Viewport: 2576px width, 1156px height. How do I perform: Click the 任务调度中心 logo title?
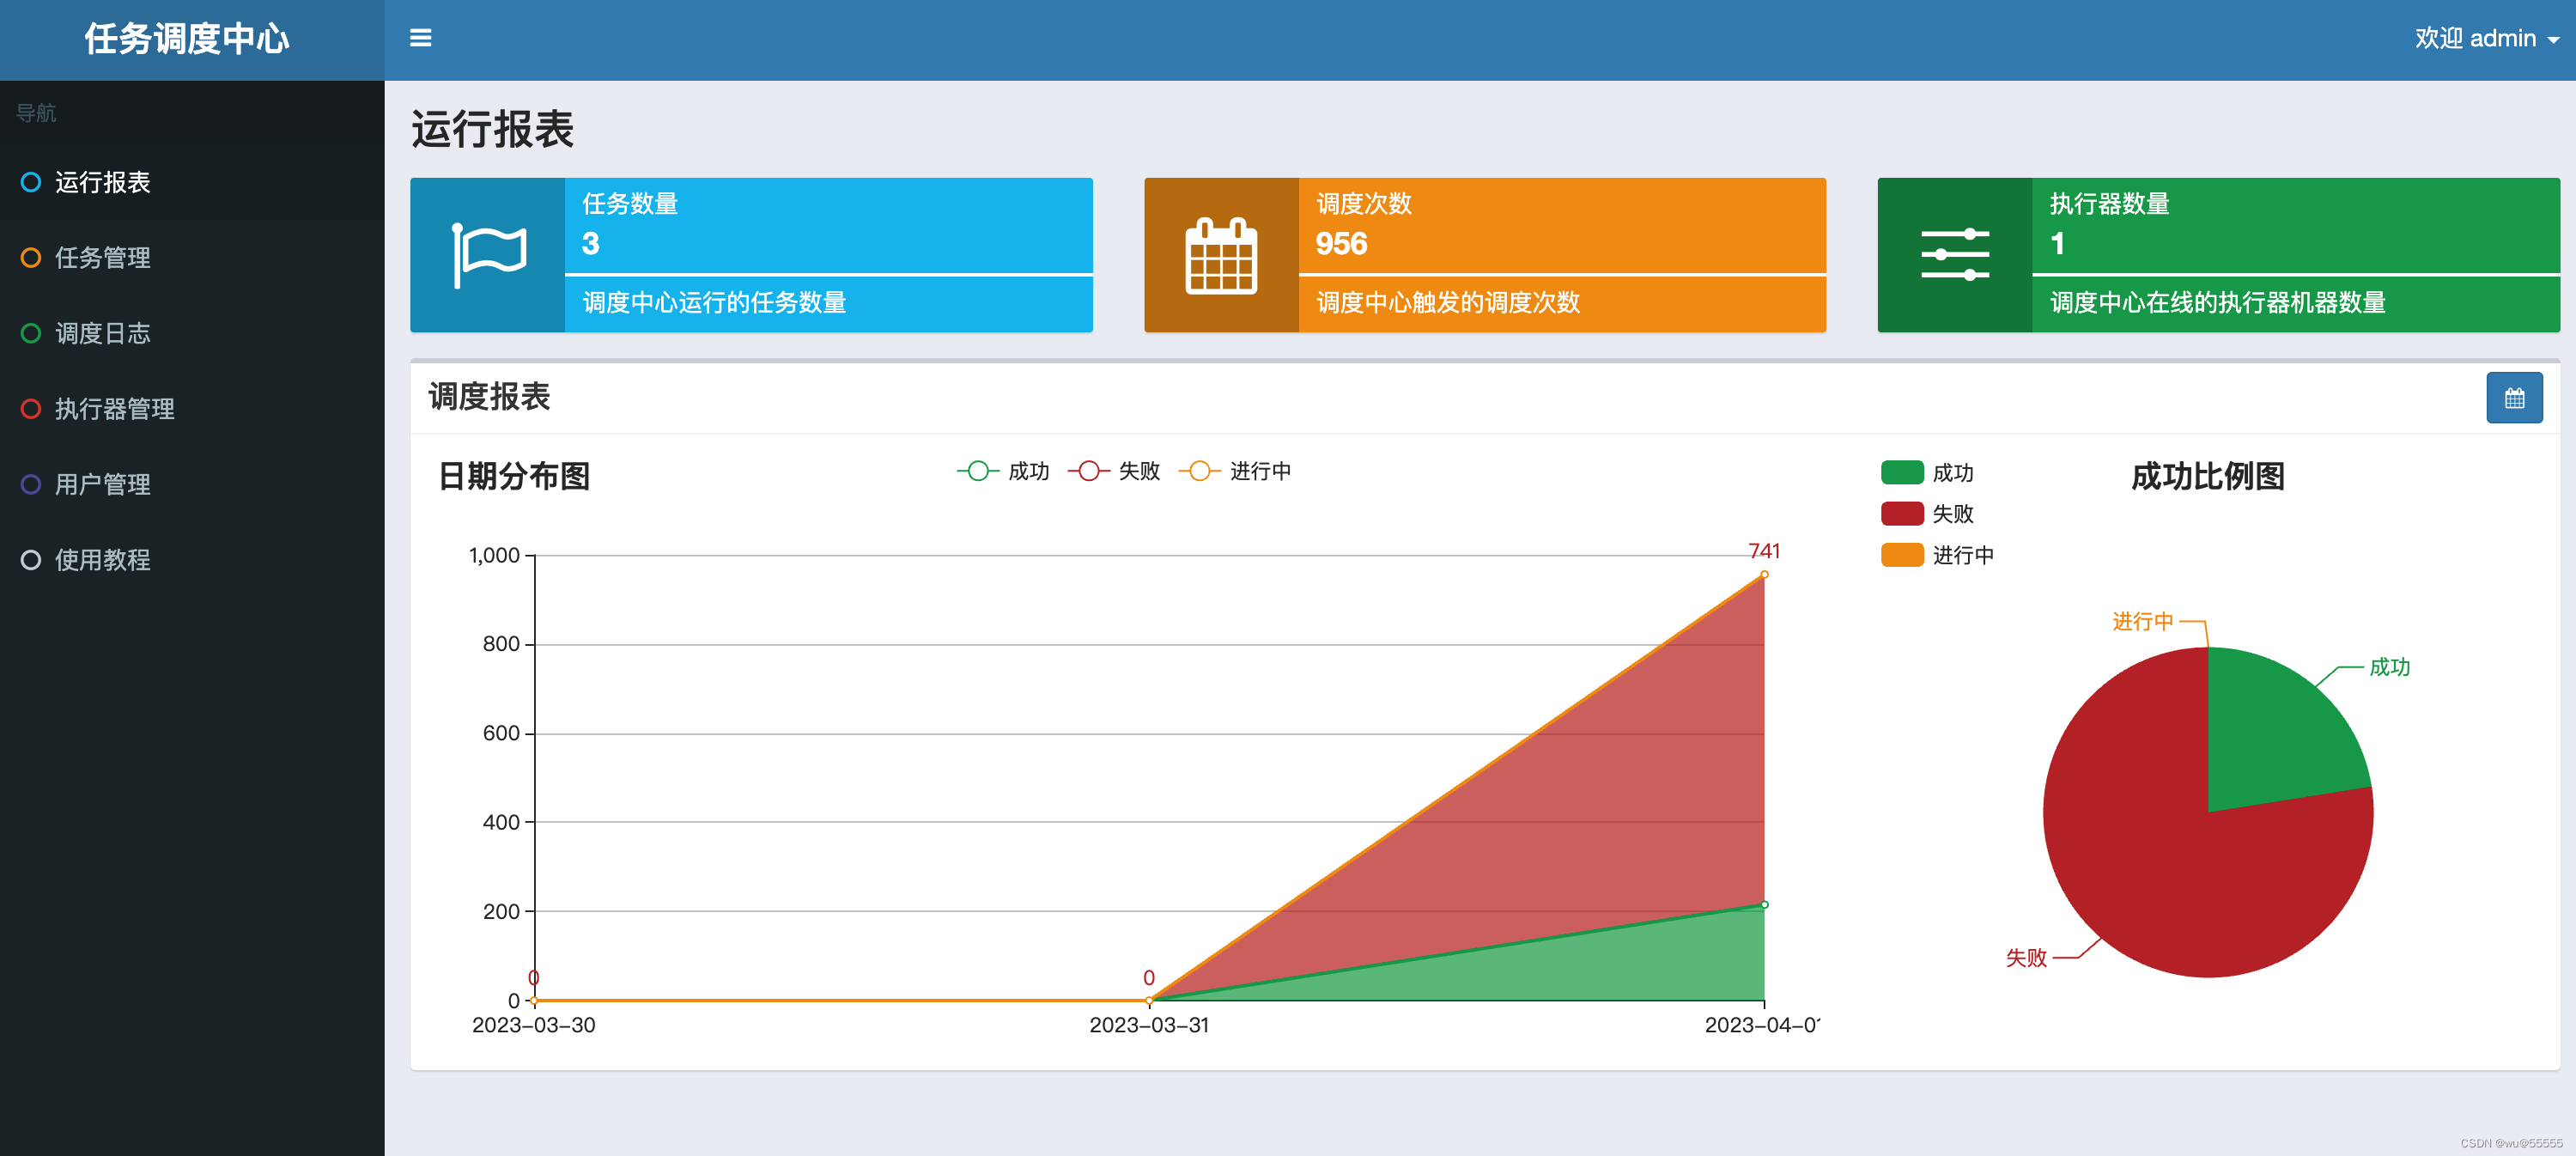click(187, 39)
